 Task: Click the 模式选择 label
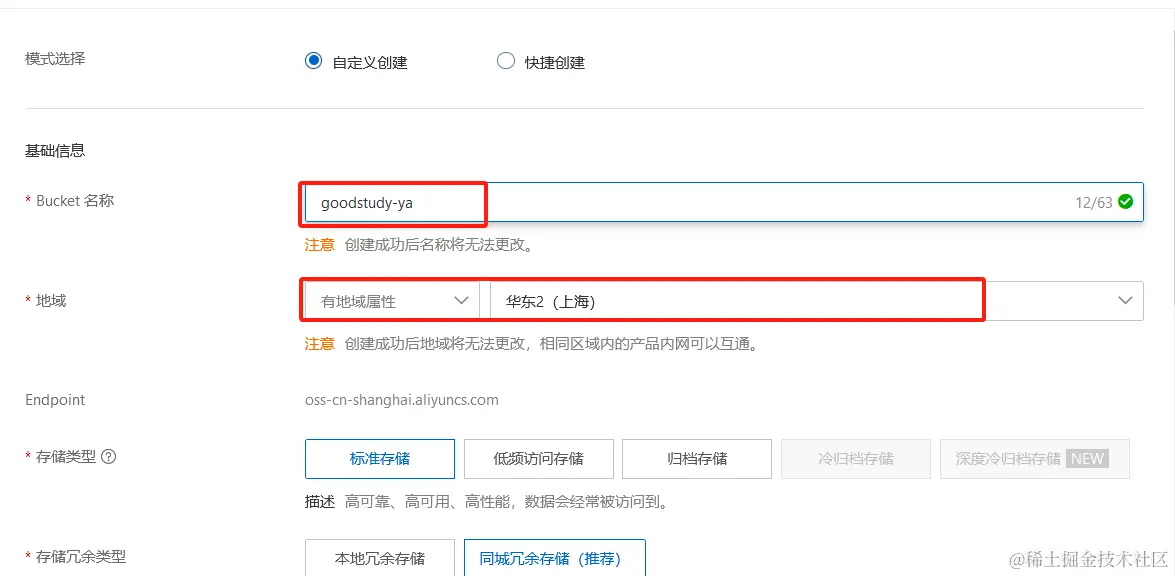(x=55, y=58)
